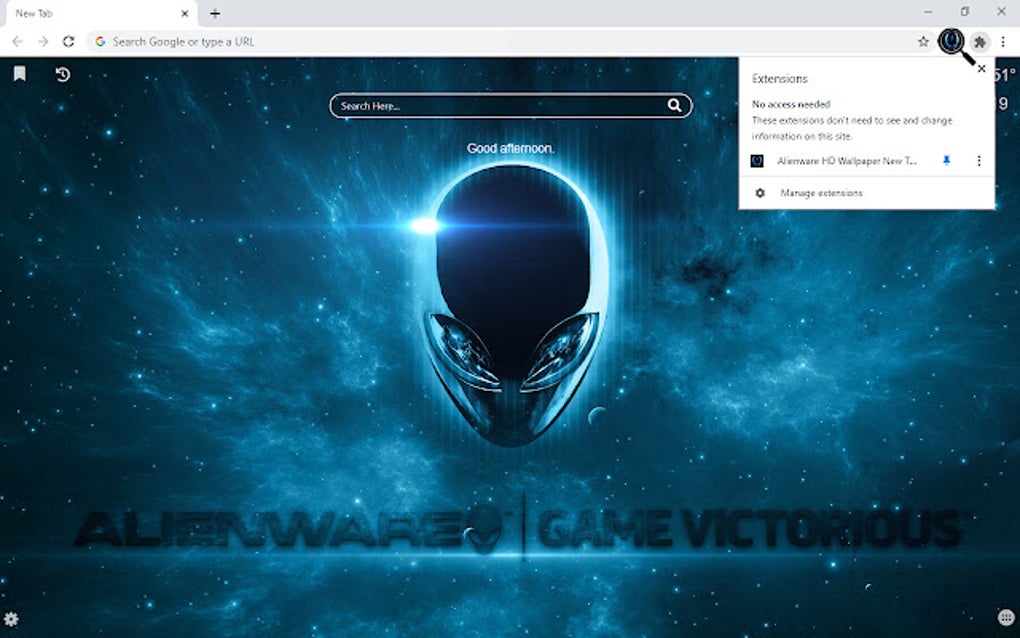The width and height of the screenshot is (1020, 638).
Task: Click the magnifier icon in the Search Here box
Action: click(x=675, y=105)
